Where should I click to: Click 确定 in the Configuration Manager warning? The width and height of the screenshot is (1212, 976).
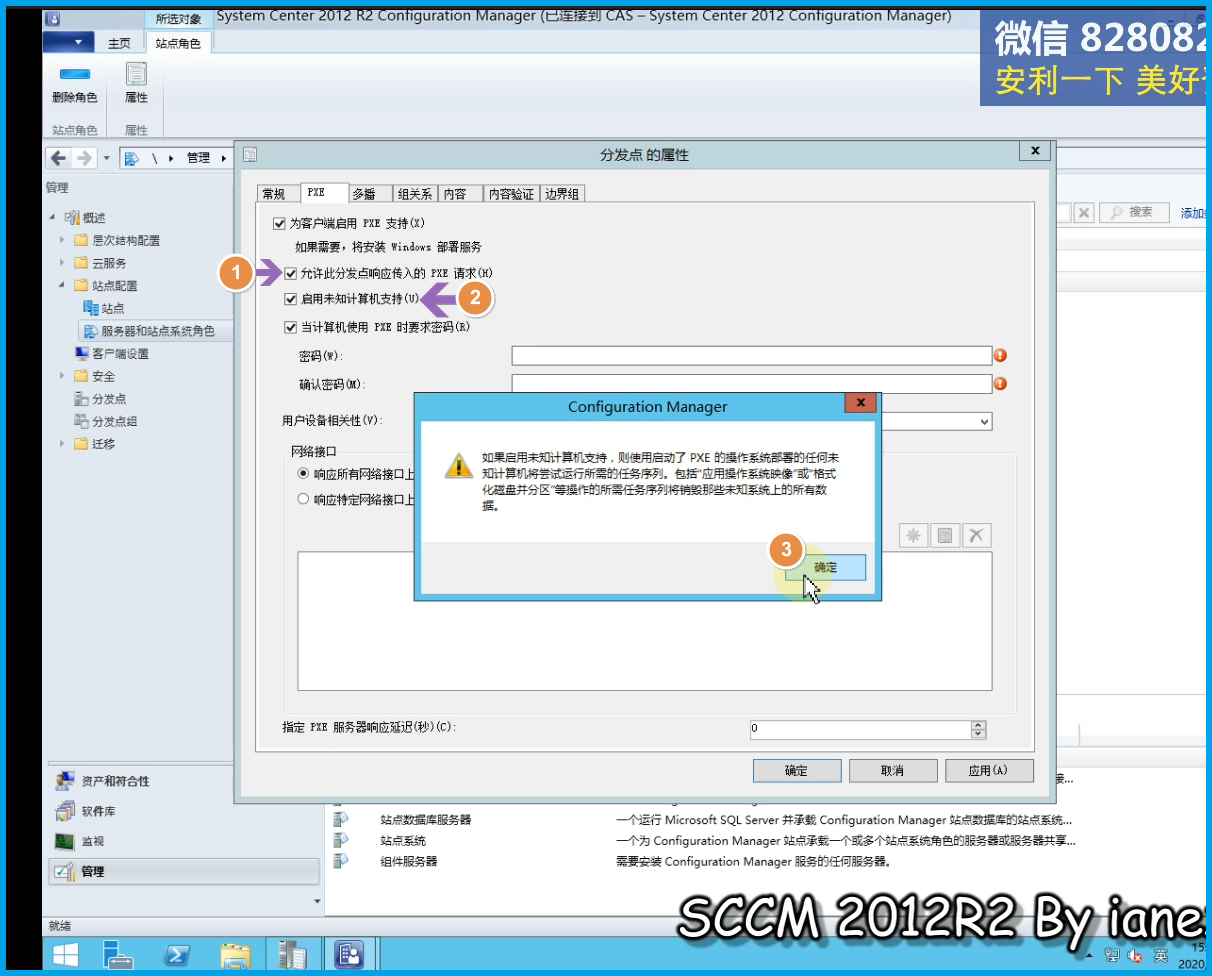pyautogui.click(x=825, y=567)
